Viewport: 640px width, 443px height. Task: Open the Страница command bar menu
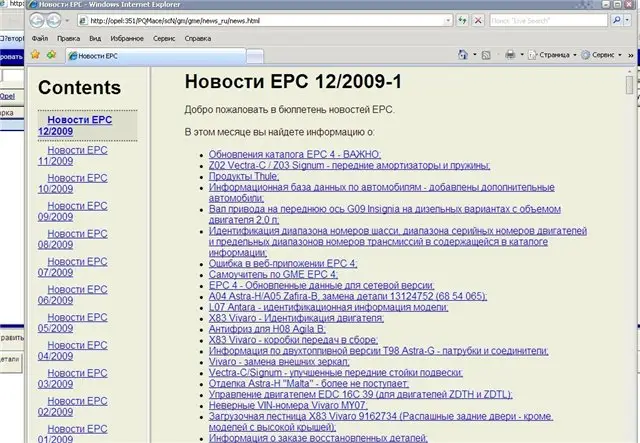pyautogui.click(x=552, y=55)
